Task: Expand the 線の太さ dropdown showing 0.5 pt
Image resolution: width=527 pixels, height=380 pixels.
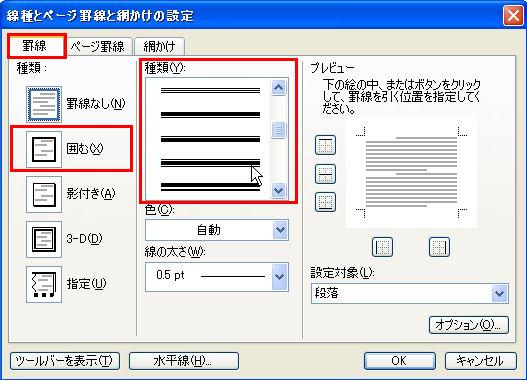Action: click(x=217, y=277)
